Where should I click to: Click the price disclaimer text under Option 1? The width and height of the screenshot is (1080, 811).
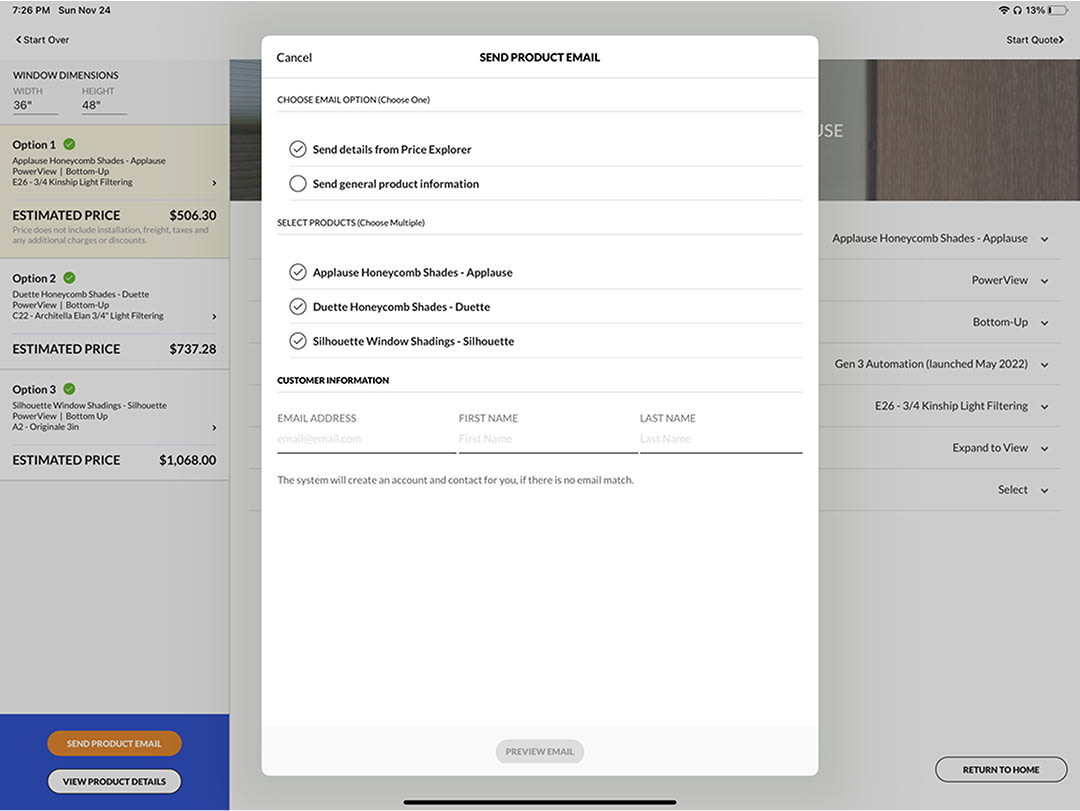tap(110, 235)
